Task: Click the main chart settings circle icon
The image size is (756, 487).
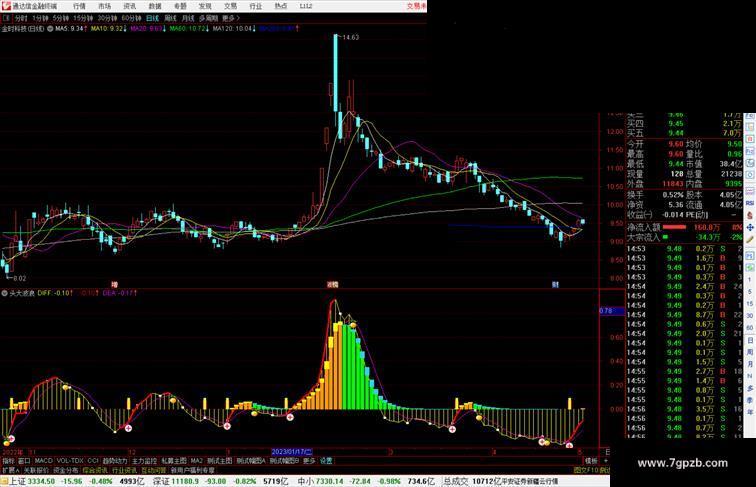Action: point(50,28)
